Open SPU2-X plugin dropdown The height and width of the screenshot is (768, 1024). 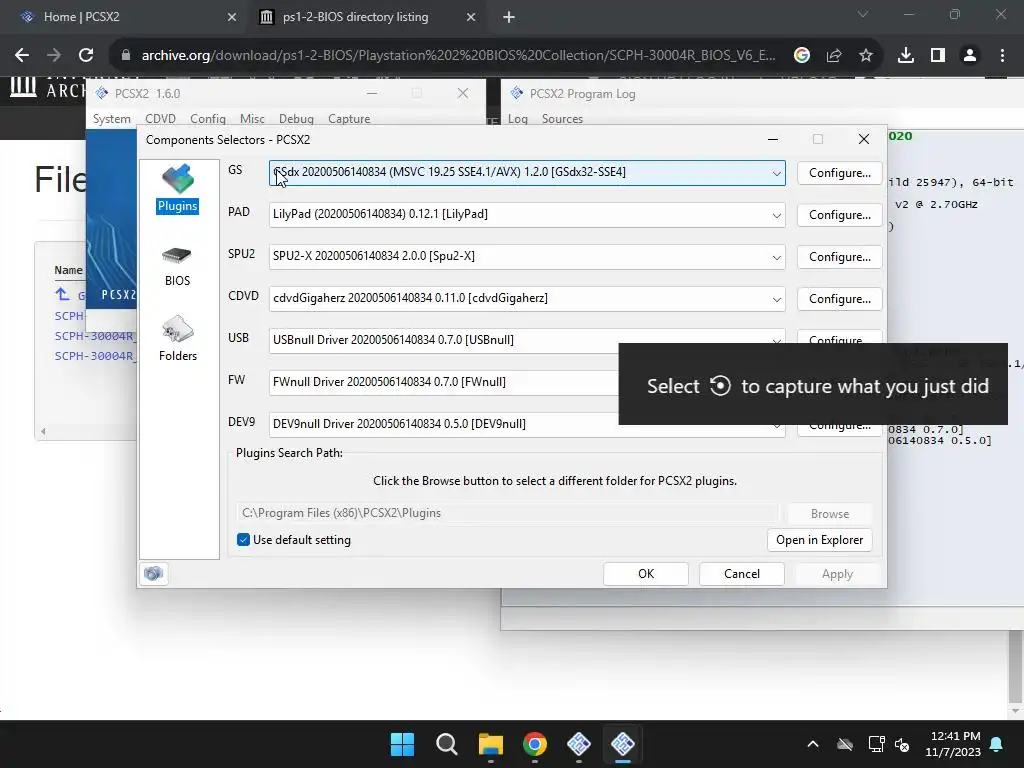pos(776,257)
